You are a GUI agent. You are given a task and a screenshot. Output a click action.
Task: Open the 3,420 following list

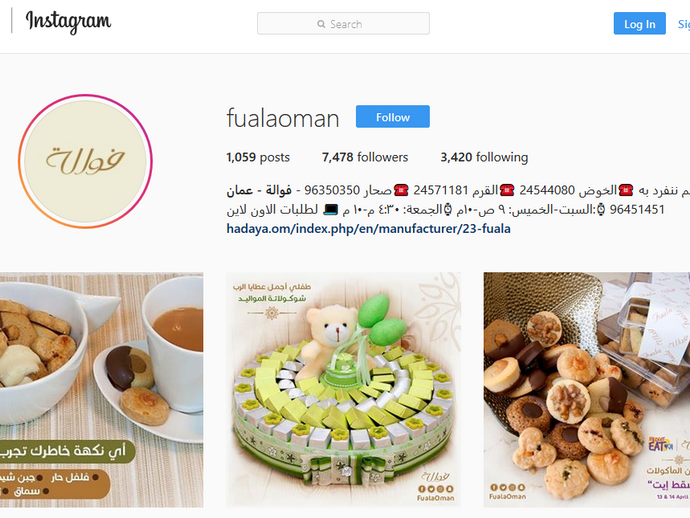[484, 157]
